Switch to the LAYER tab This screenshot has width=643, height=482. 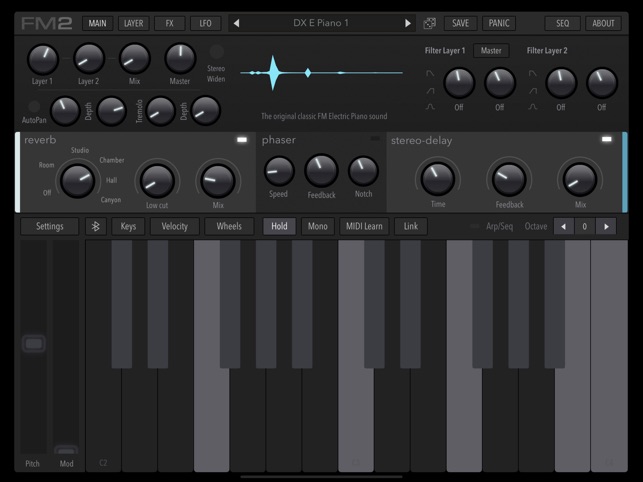coord(134,23)
